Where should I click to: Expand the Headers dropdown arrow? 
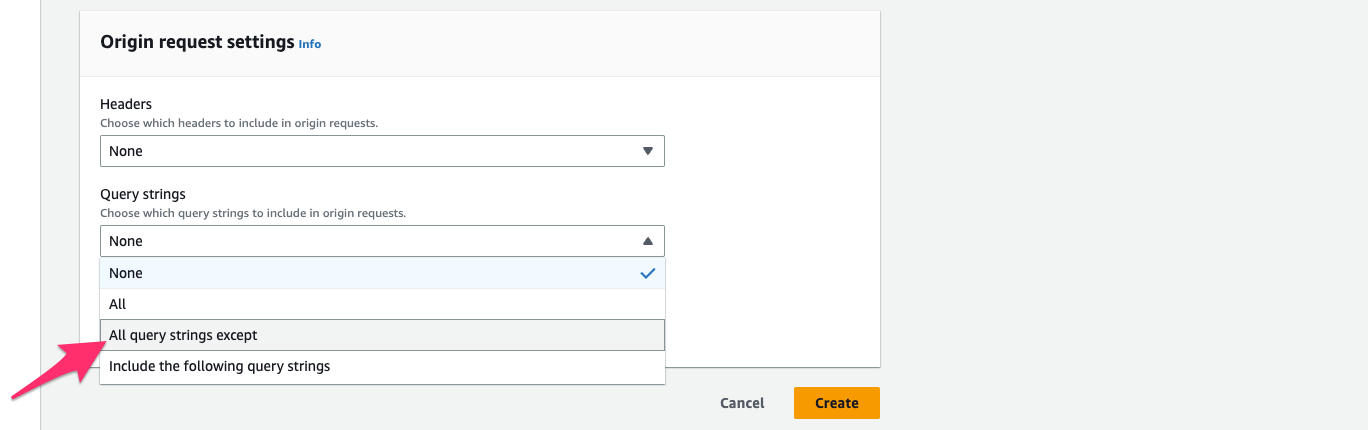tap(647, 151)
